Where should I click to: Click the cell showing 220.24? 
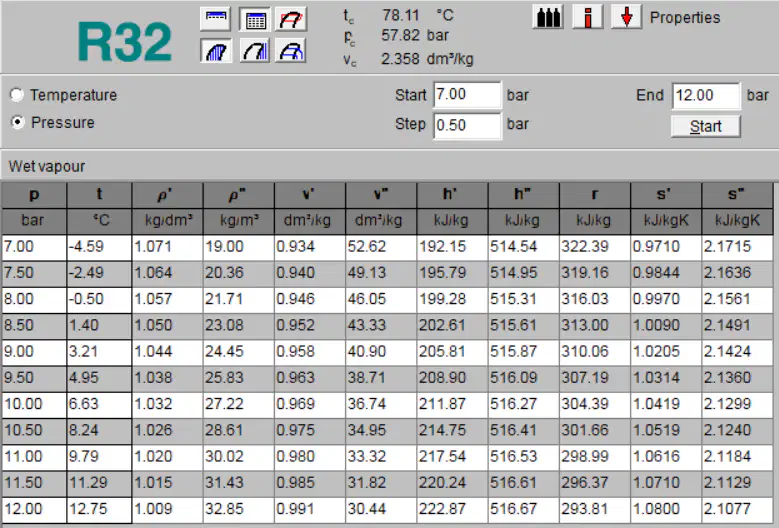452,483
